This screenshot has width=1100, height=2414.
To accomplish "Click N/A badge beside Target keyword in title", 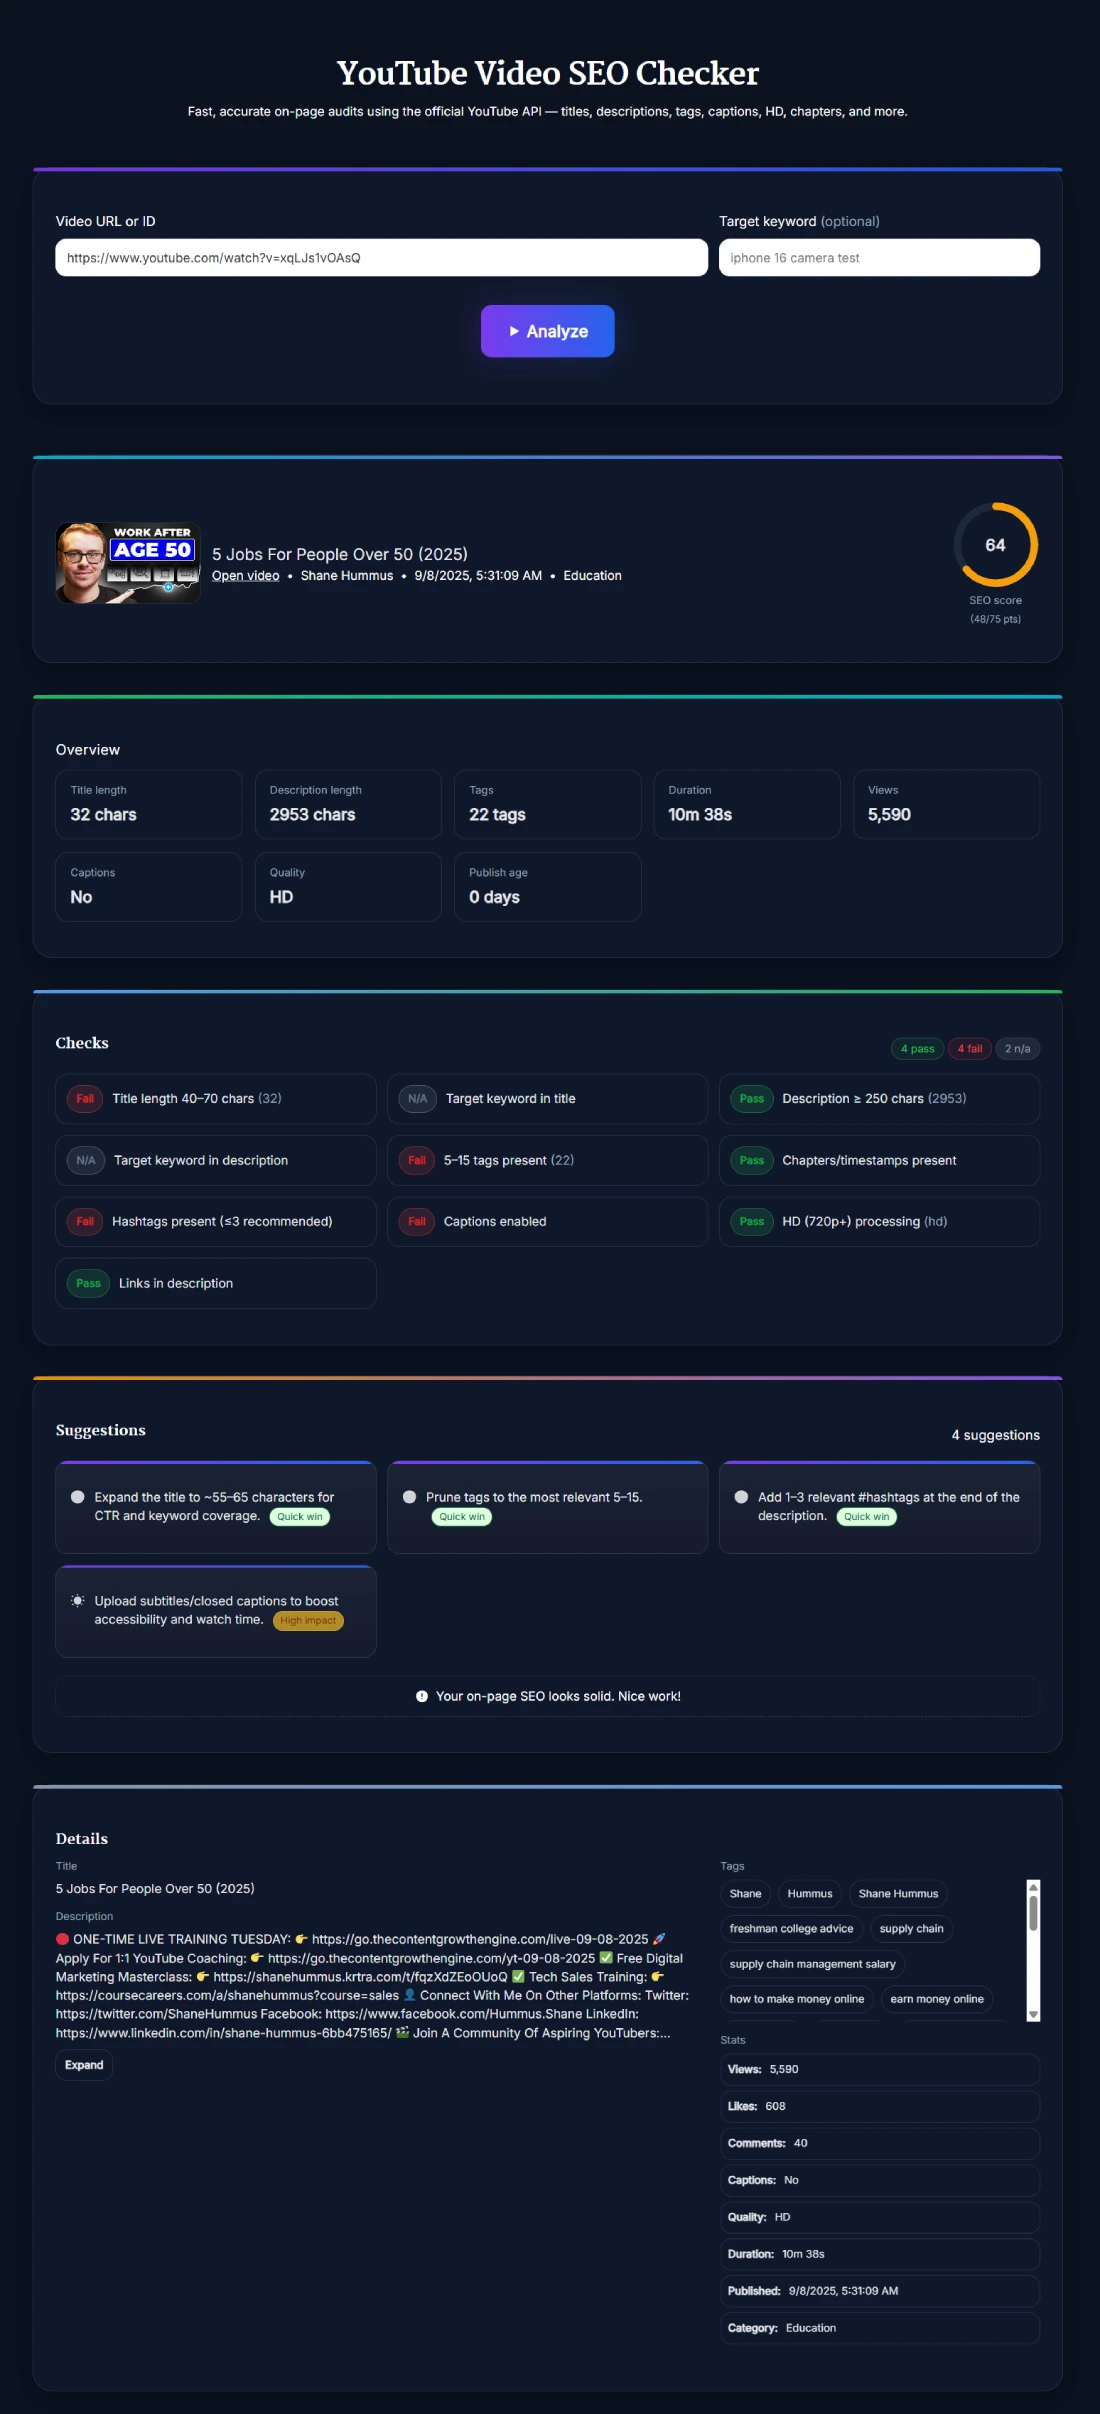I will 417,1099.
